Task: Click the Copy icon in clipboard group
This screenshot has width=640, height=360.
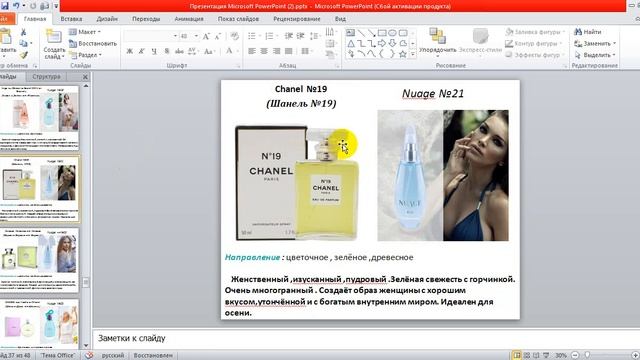Action: [23, 43]
